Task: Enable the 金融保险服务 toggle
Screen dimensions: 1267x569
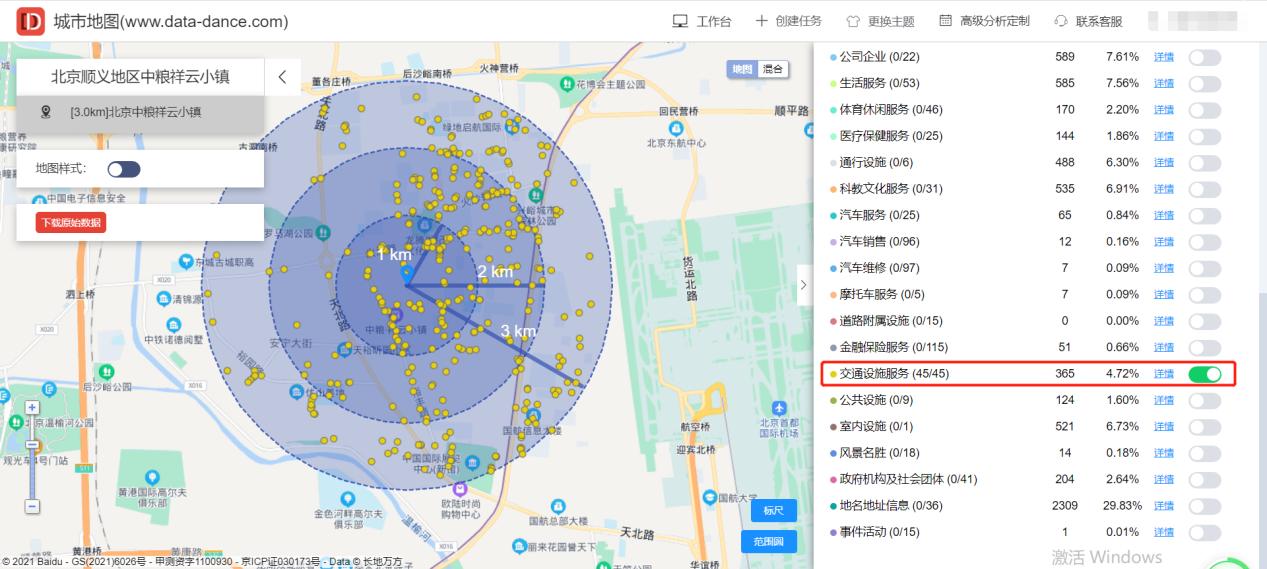Action: coord(1204,347)
